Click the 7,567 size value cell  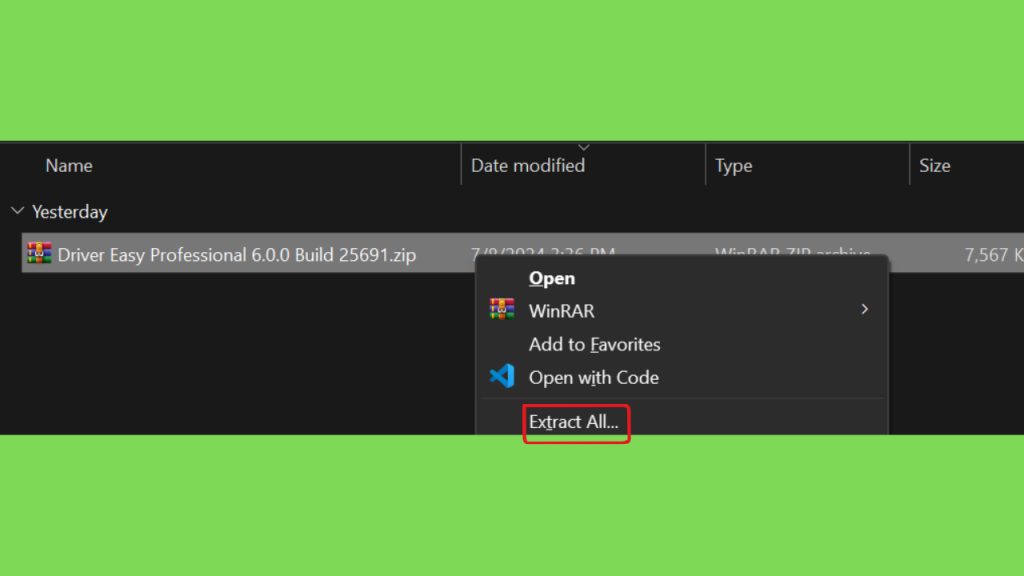[x=993, y=255]
